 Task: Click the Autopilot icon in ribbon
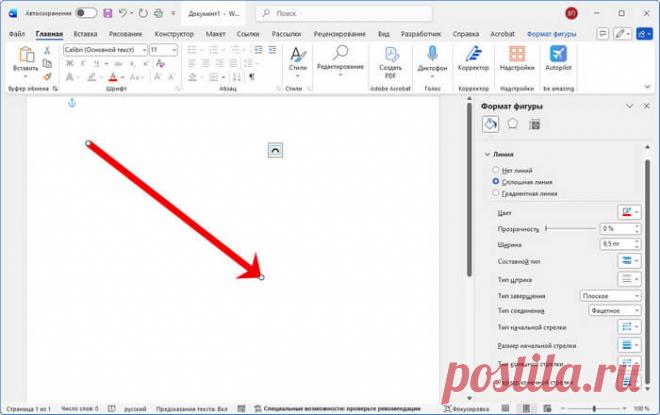[557, 55]
